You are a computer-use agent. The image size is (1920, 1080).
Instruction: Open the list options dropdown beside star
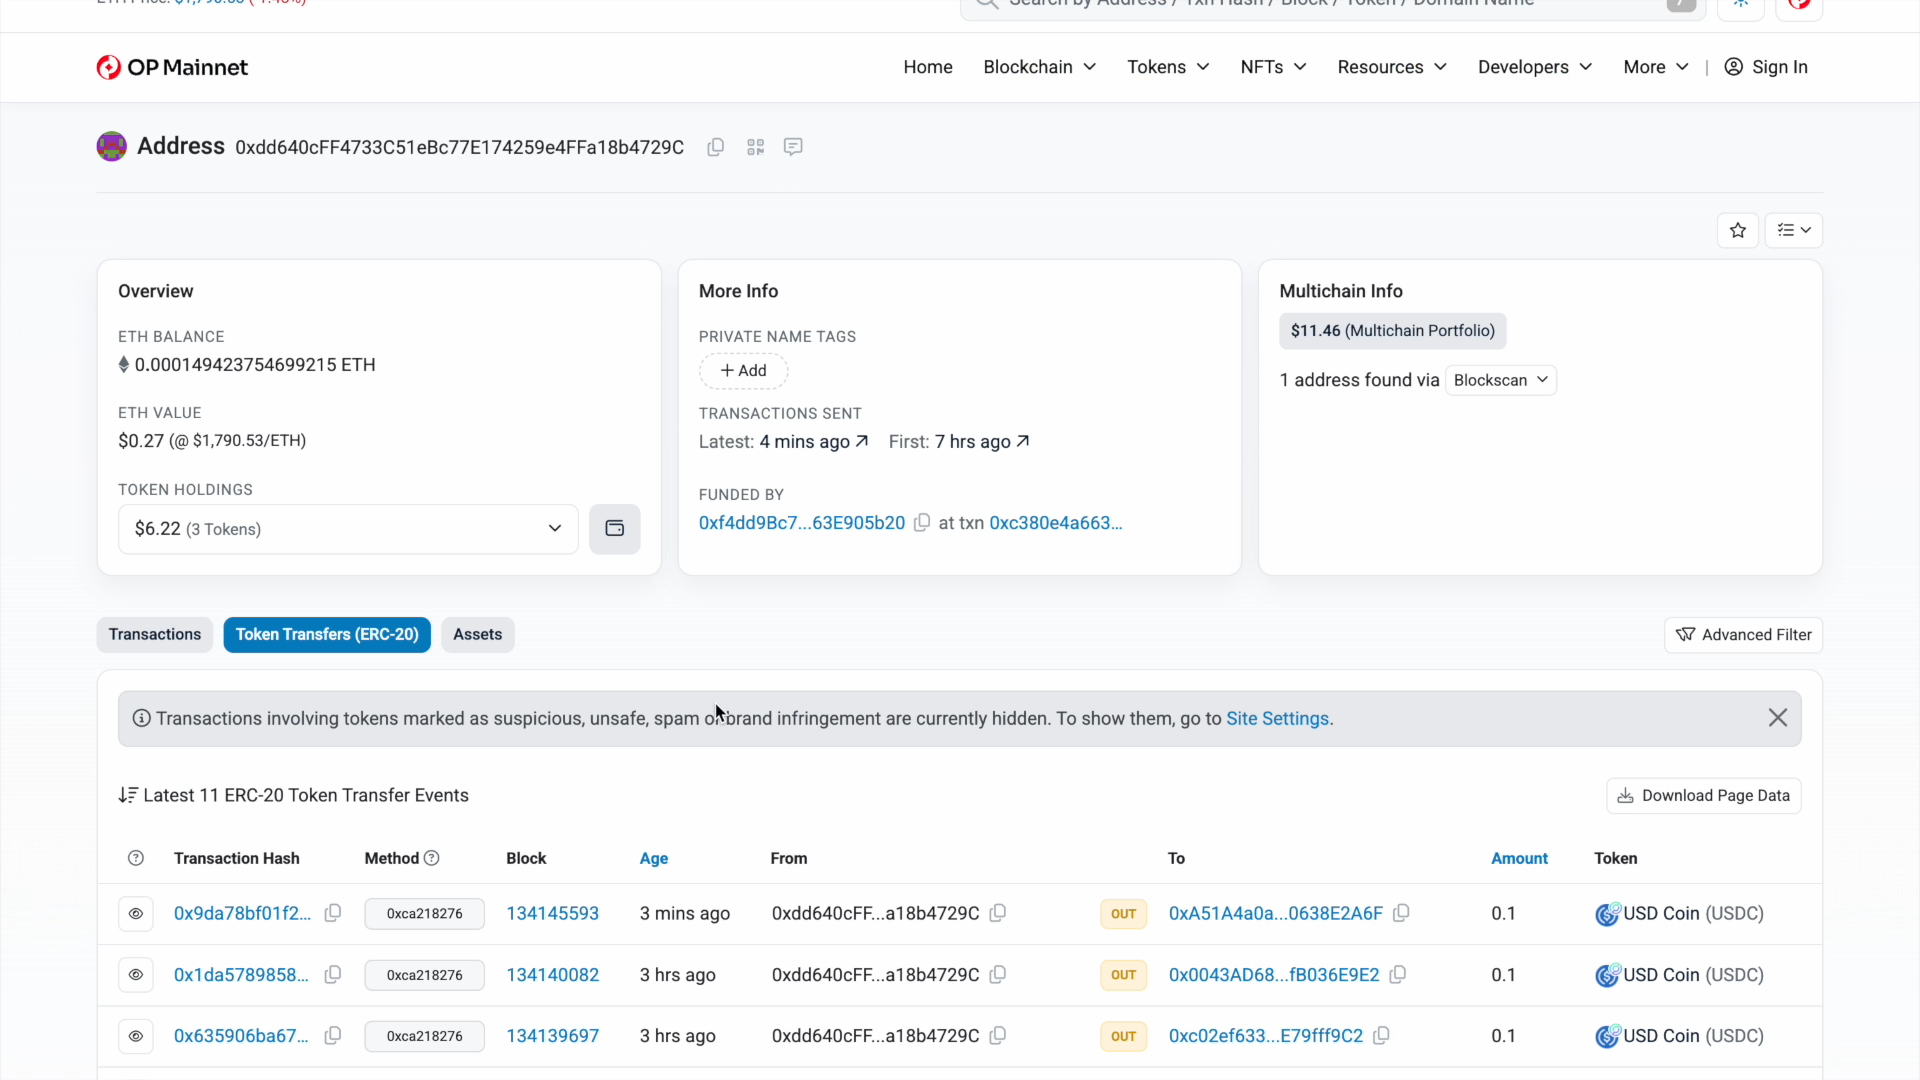pyautogui.click(x=1794, y=230)
